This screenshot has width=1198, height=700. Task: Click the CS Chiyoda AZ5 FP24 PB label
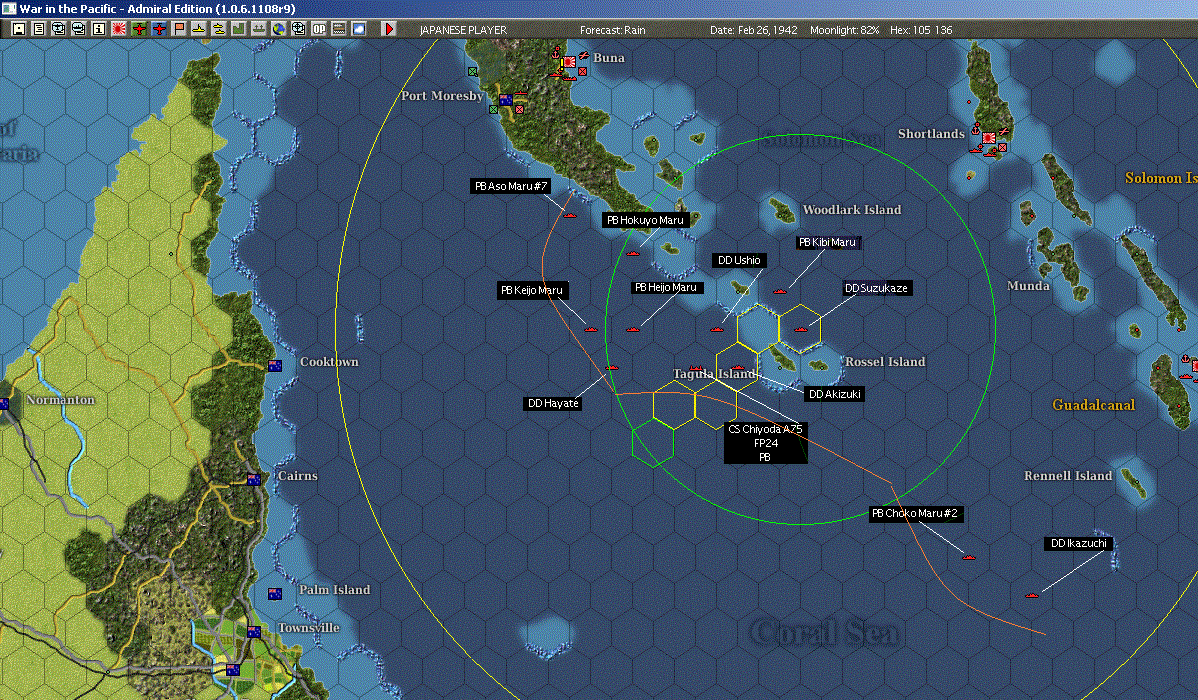tap(766, 443)
